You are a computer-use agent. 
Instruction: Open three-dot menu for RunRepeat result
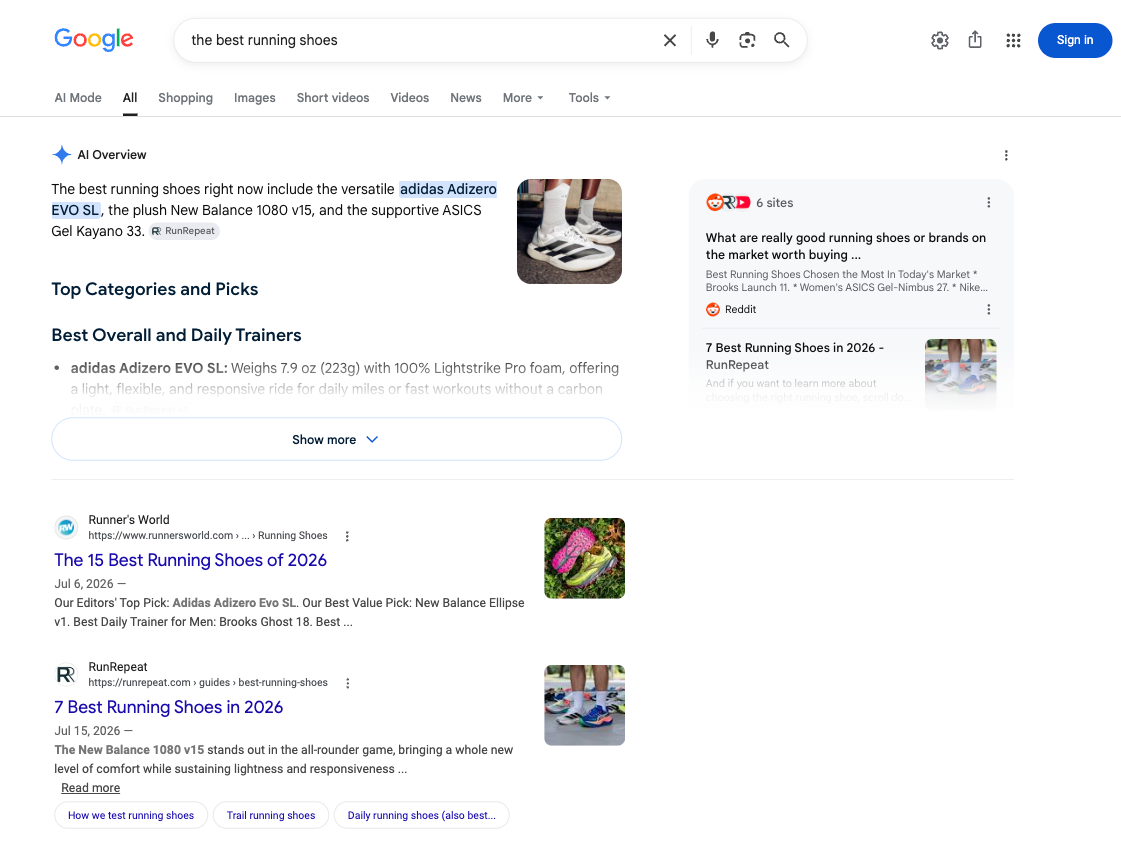point(347,683)
